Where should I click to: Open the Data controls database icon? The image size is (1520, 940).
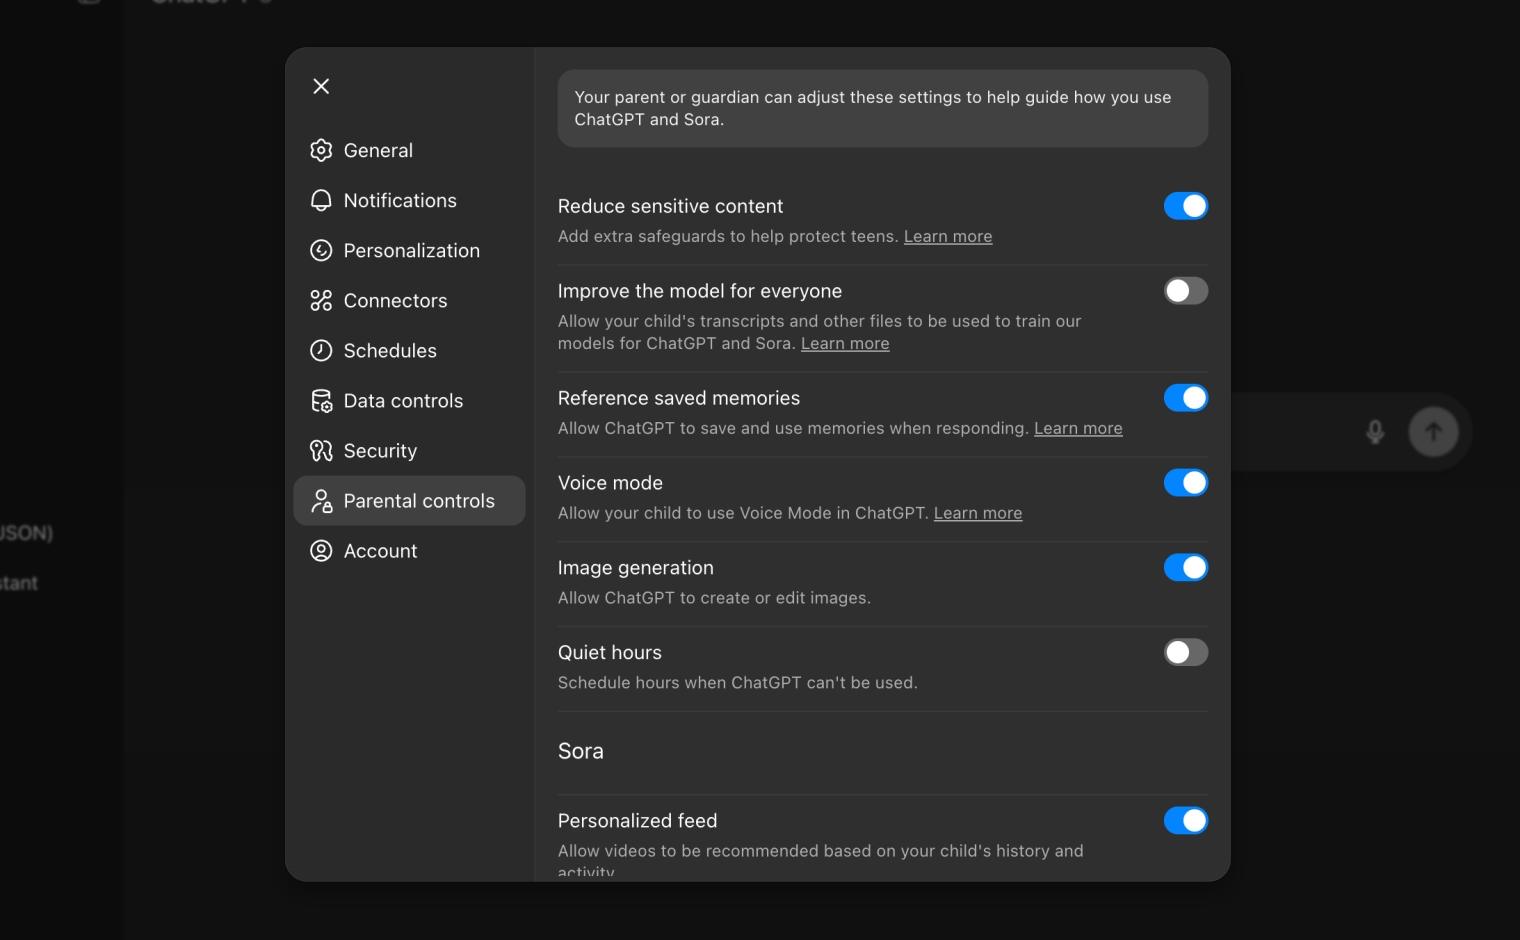click(321, 400)
